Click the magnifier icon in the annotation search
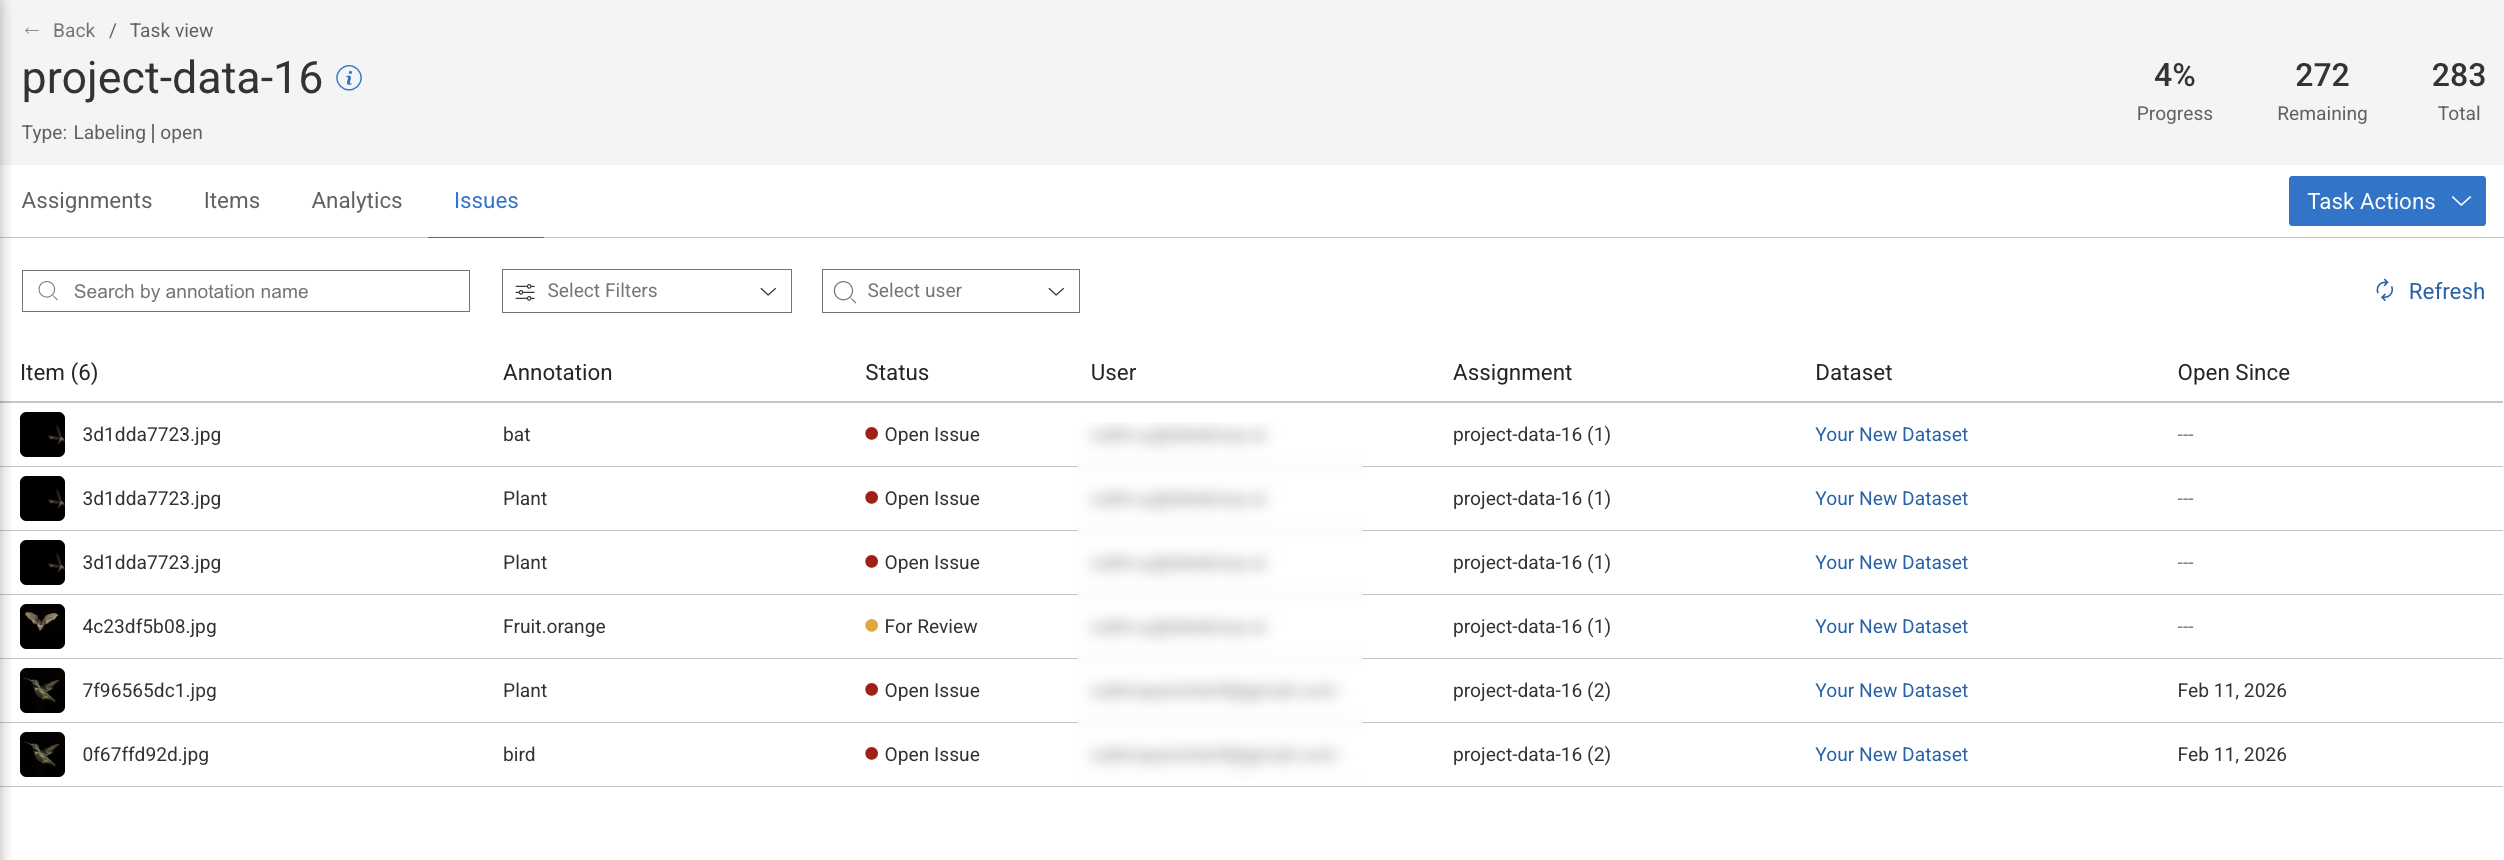The image size is (2504, 860). click(x=48, y=291)
